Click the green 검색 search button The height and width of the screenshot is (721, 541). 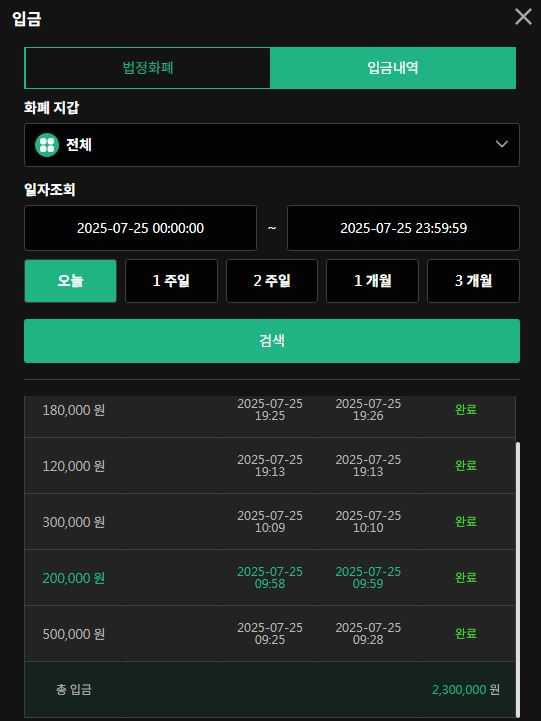(x=272, y=341)
